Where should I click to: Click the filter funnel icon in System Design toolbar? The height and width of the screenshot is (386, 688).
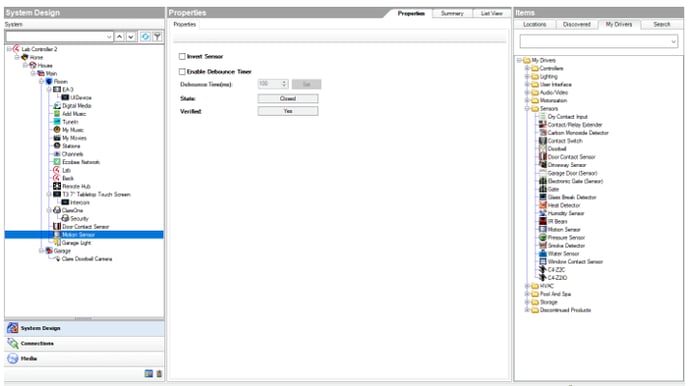tap(157, 37)
